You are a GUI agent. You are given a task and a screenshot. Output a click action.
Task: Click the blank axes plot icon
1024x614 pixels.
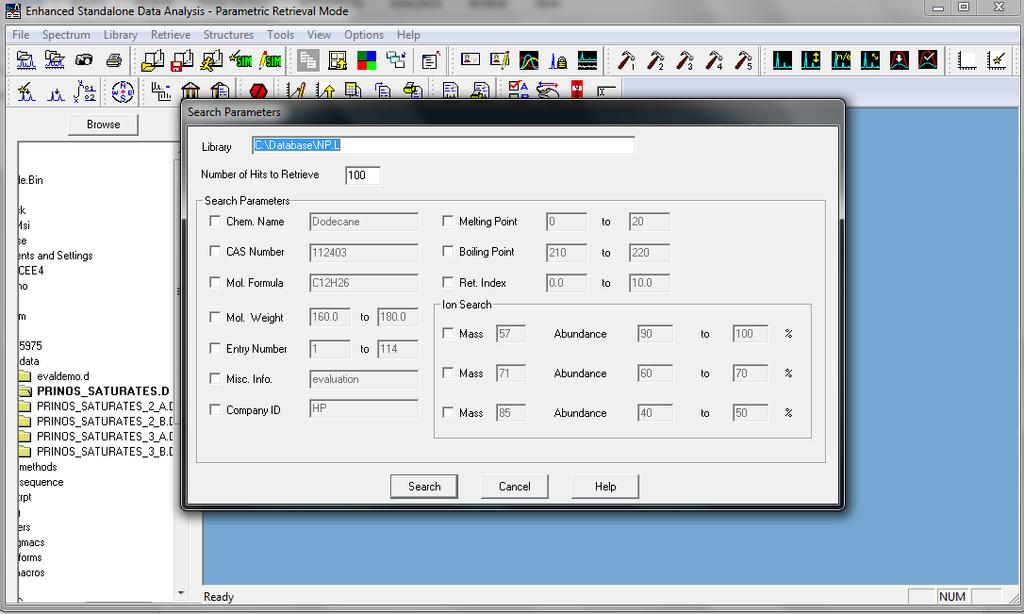967,61
